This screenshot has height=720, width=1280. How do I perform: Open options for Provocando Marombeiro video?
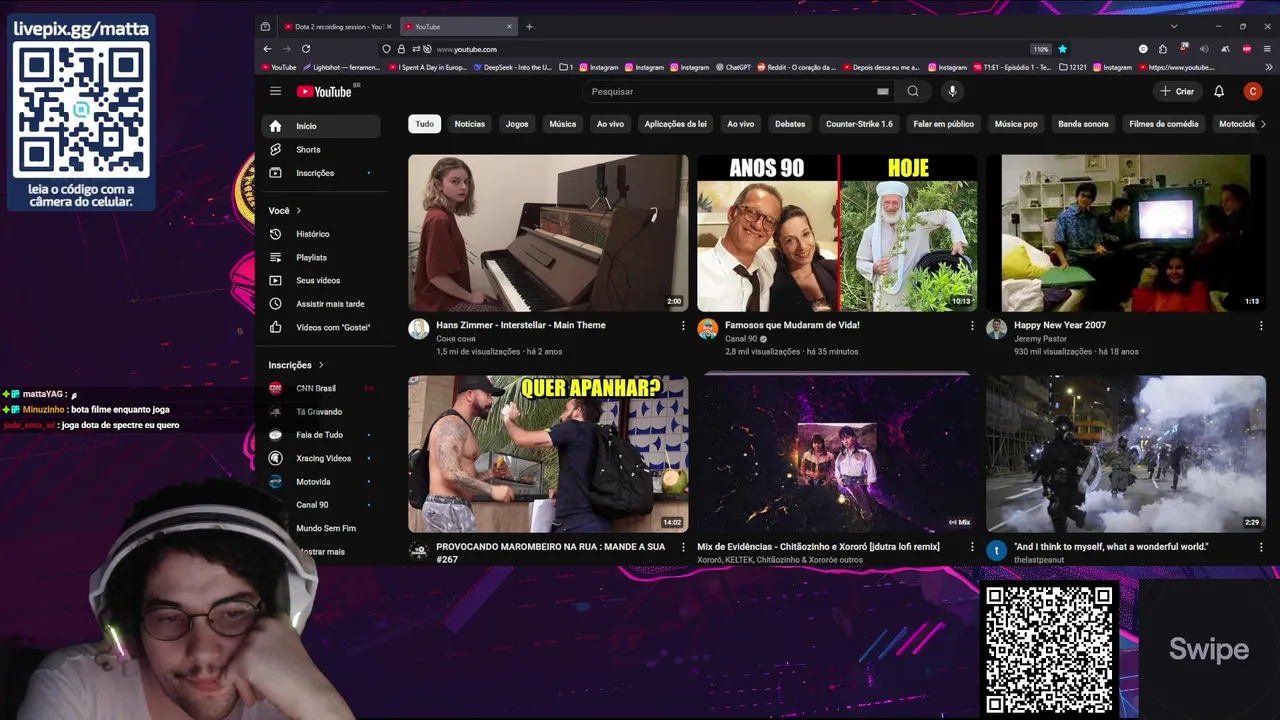pyautogui.click(x=683, y=548)
